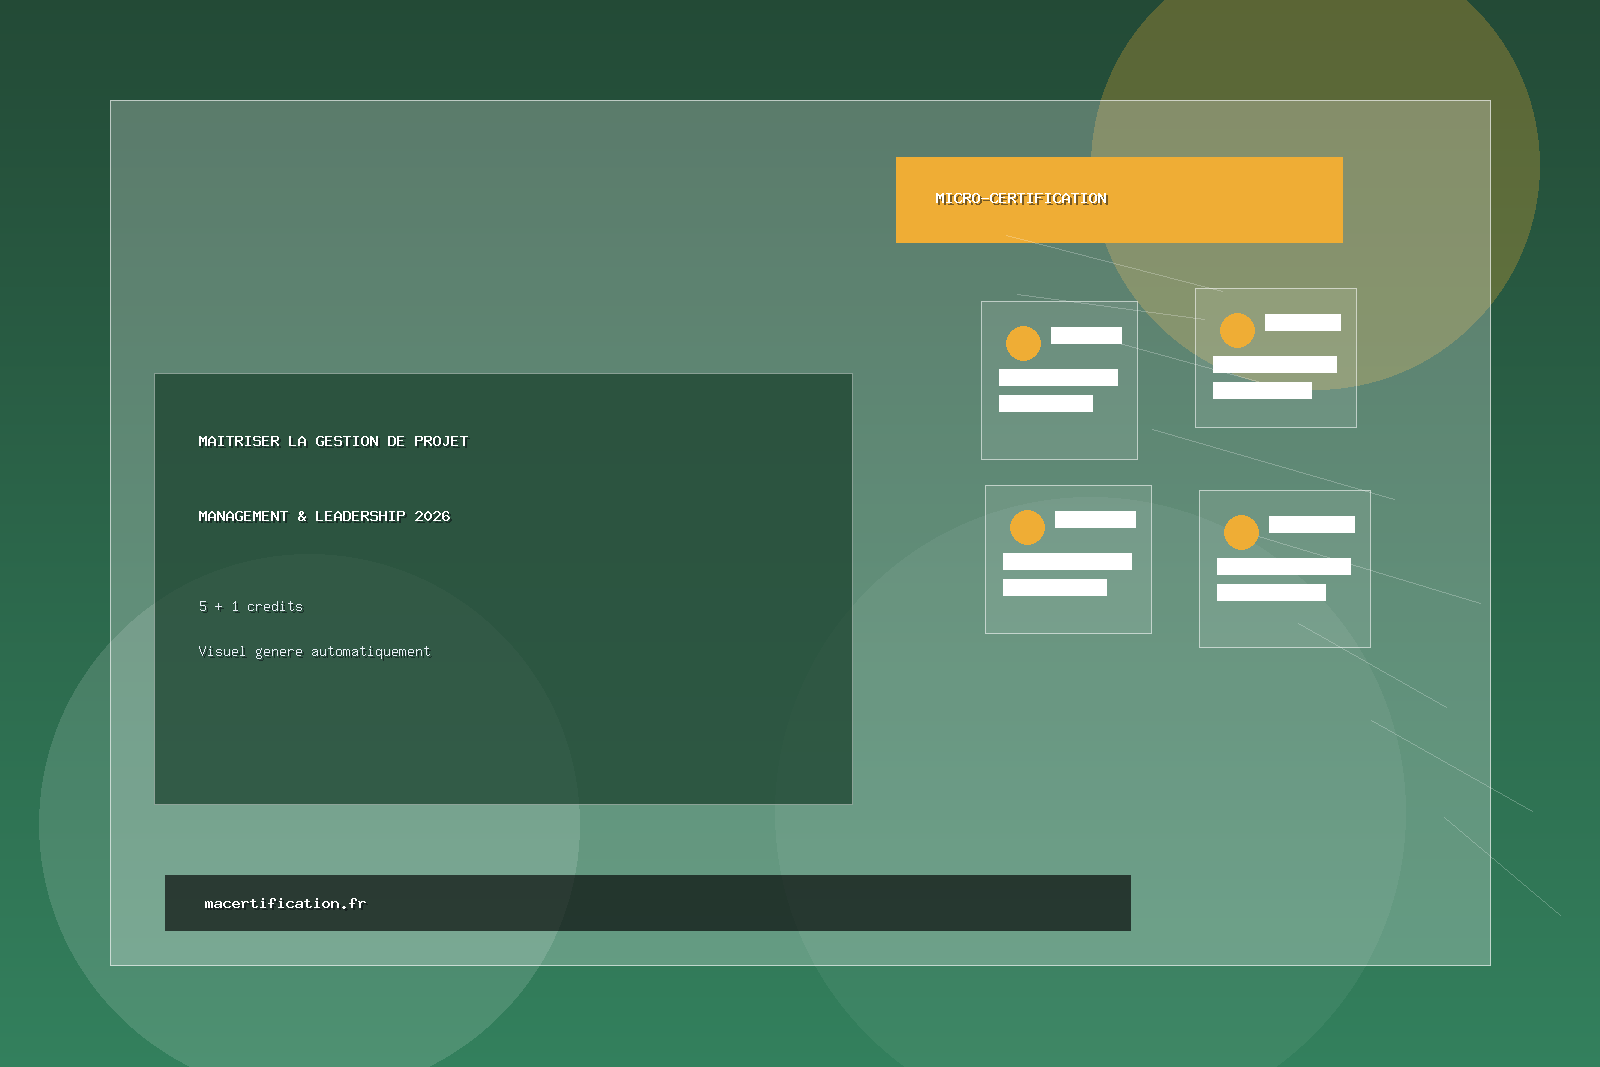The height and width of the screenshot is (1067, 1600).
Task: Click the orange badge icon on the bottom-right card
Action: [1242, 532]
